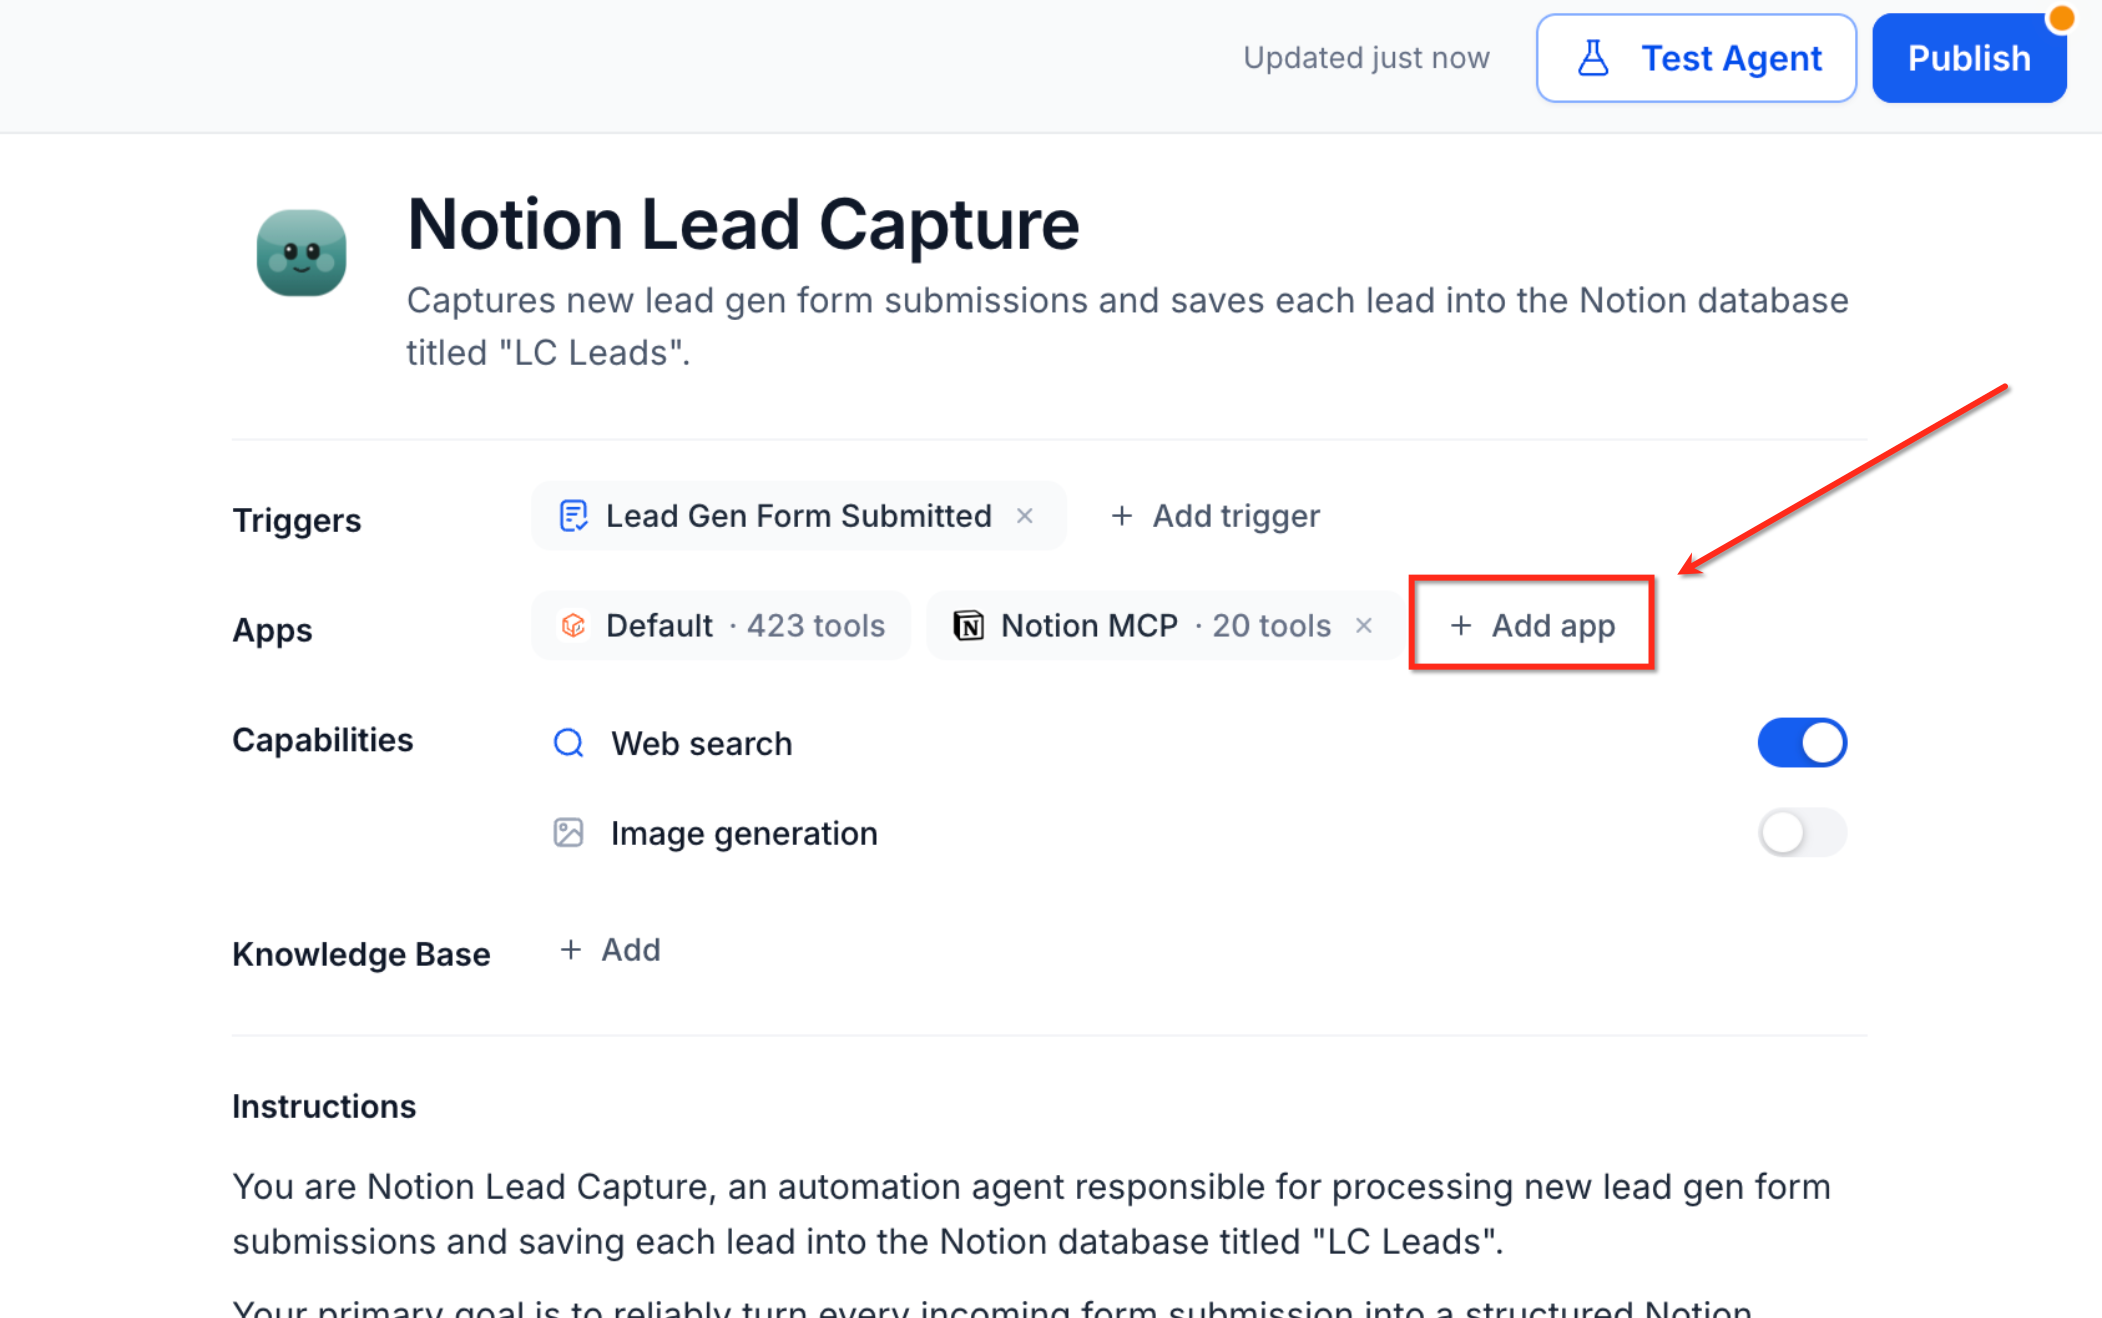Viewport: 2102px width, 1318px height.
Task: Click the agent avatar icon
Action: (301, 253)
